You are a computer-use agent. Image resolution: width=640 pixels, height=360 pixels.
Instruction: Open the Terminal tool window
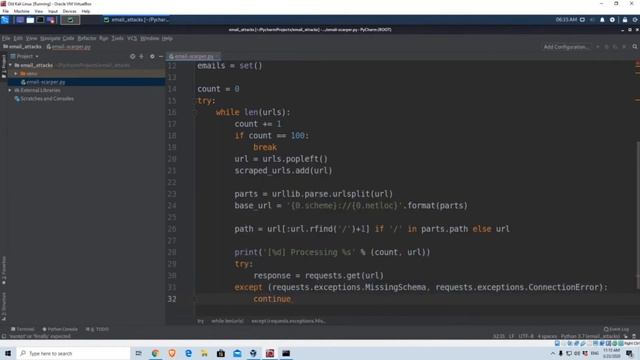(x=23, y=329)
